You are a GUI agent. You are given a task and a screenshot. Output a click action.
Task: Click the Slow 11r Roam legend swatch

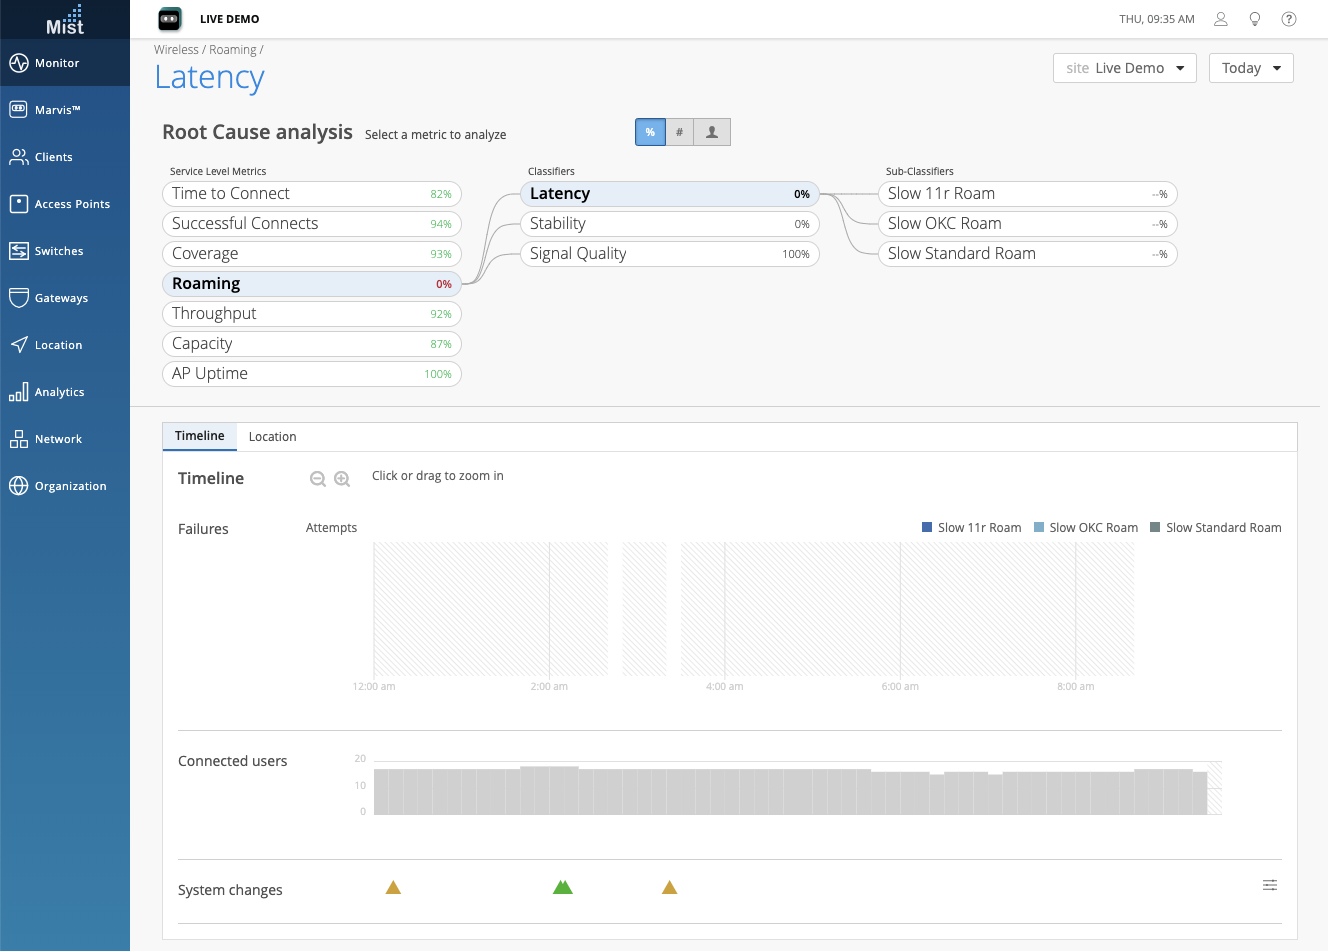click(x=927, y=527)
